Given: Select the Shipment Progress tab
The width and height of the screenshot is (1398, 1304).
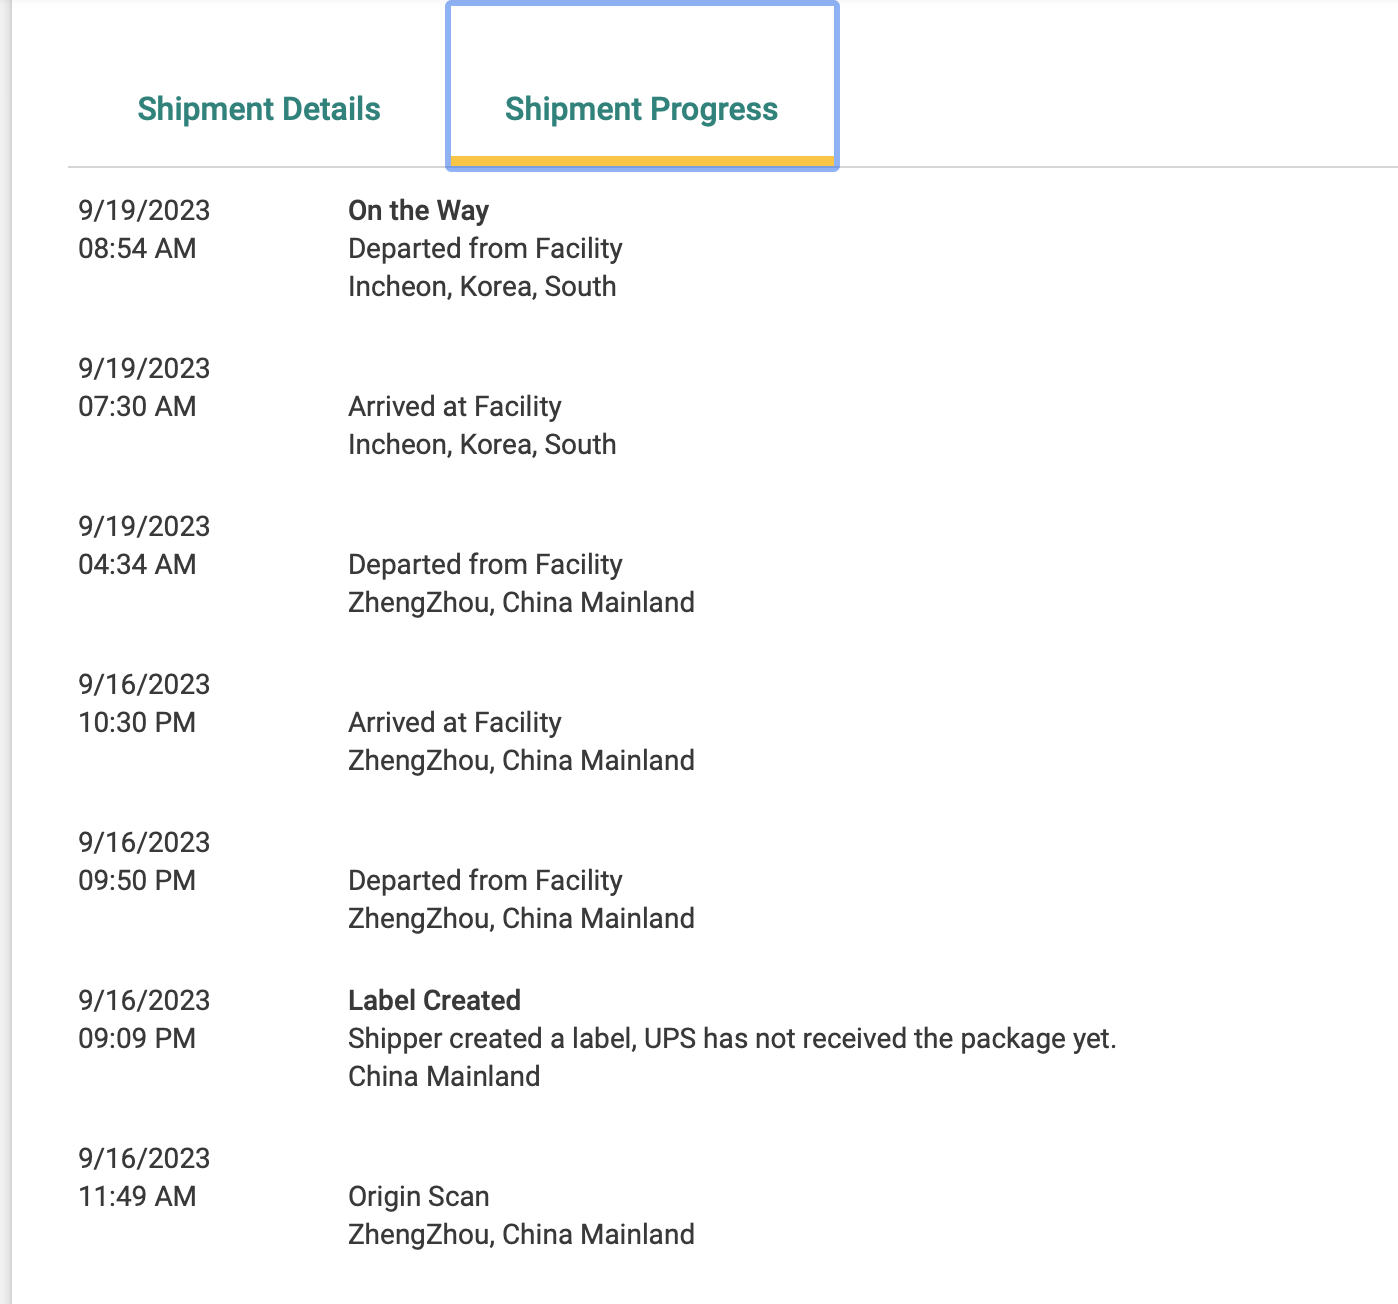Looking at the screenshot, I should (641, 109).
